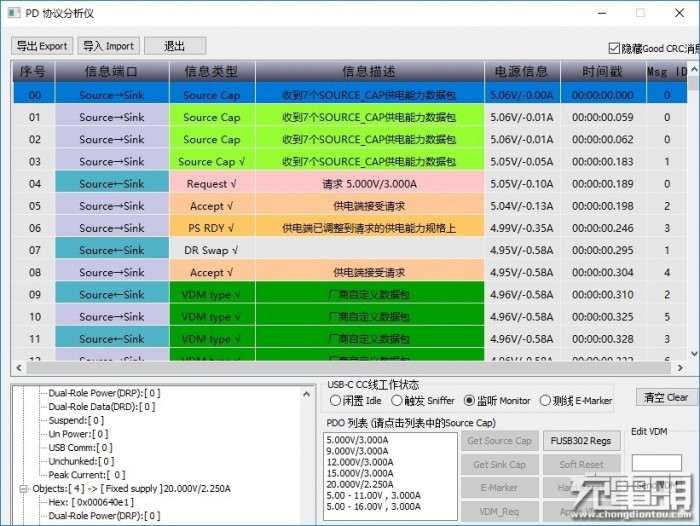The width and height of the screenshot is (700, 526).
Task: Click the 导入 Import button
Action: click(x=108, y=46)
